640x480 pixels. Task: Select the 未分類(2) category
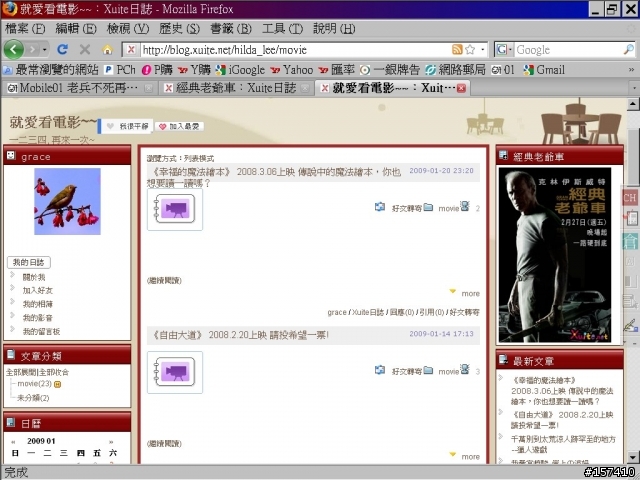33,398
